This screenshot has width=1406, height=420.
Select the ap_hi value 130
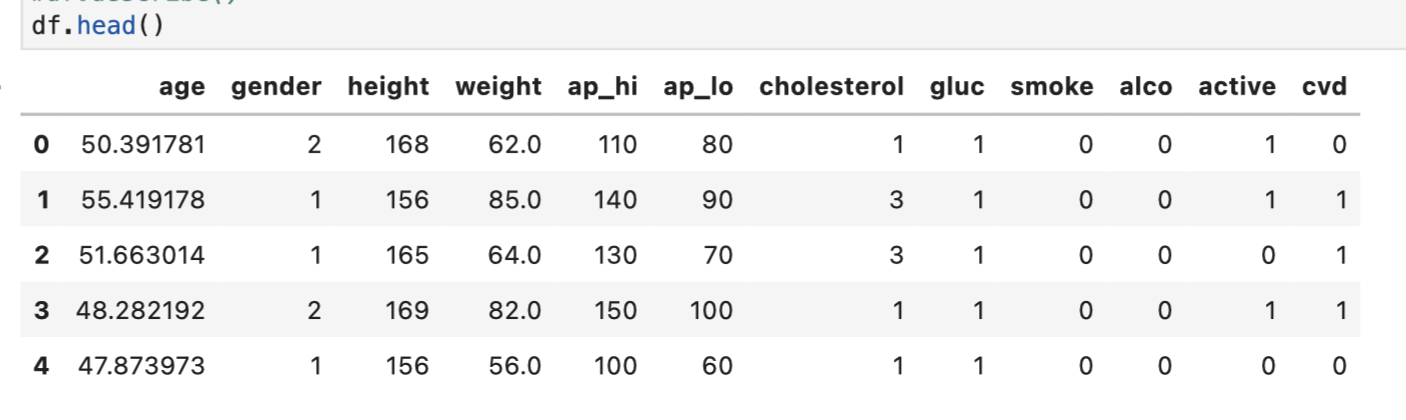point(615,255)
